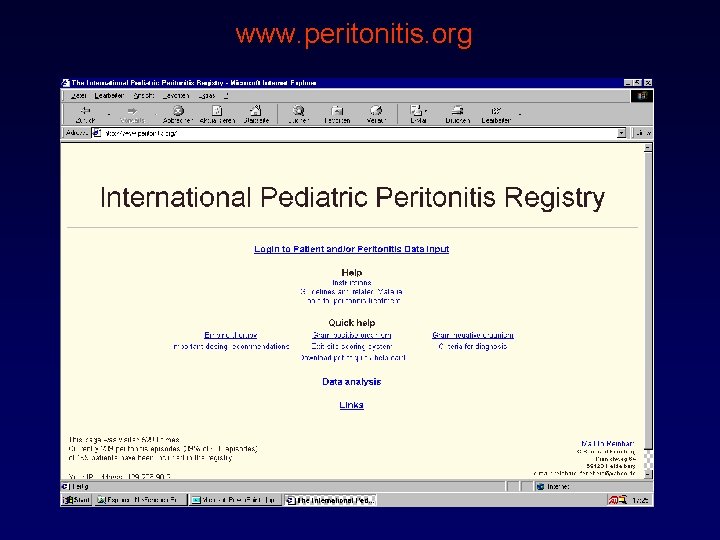This screenshot has width=720, height=540.
Task: Click the International Pediatric Peritonitis Registry heading
Action: [x=352, y=197]
